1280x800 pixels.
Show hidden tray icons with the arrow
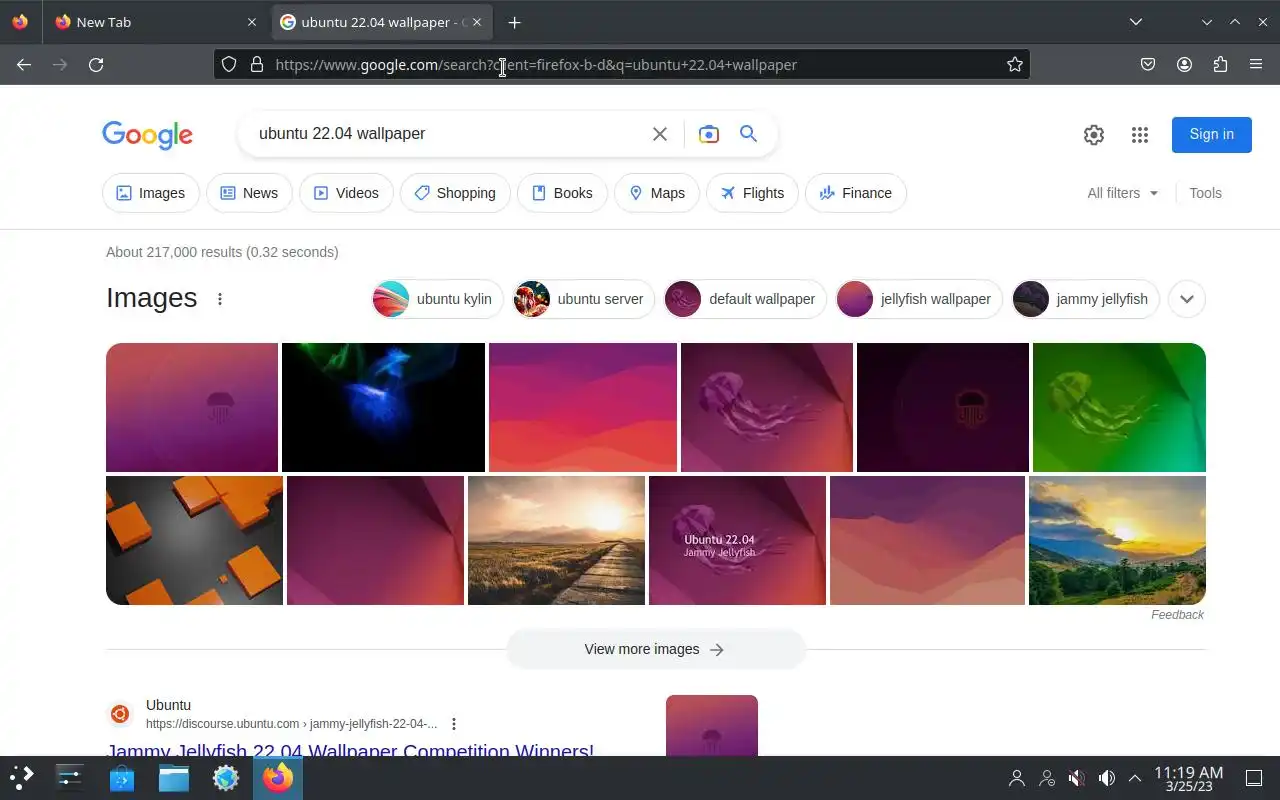pos(1135,778)
